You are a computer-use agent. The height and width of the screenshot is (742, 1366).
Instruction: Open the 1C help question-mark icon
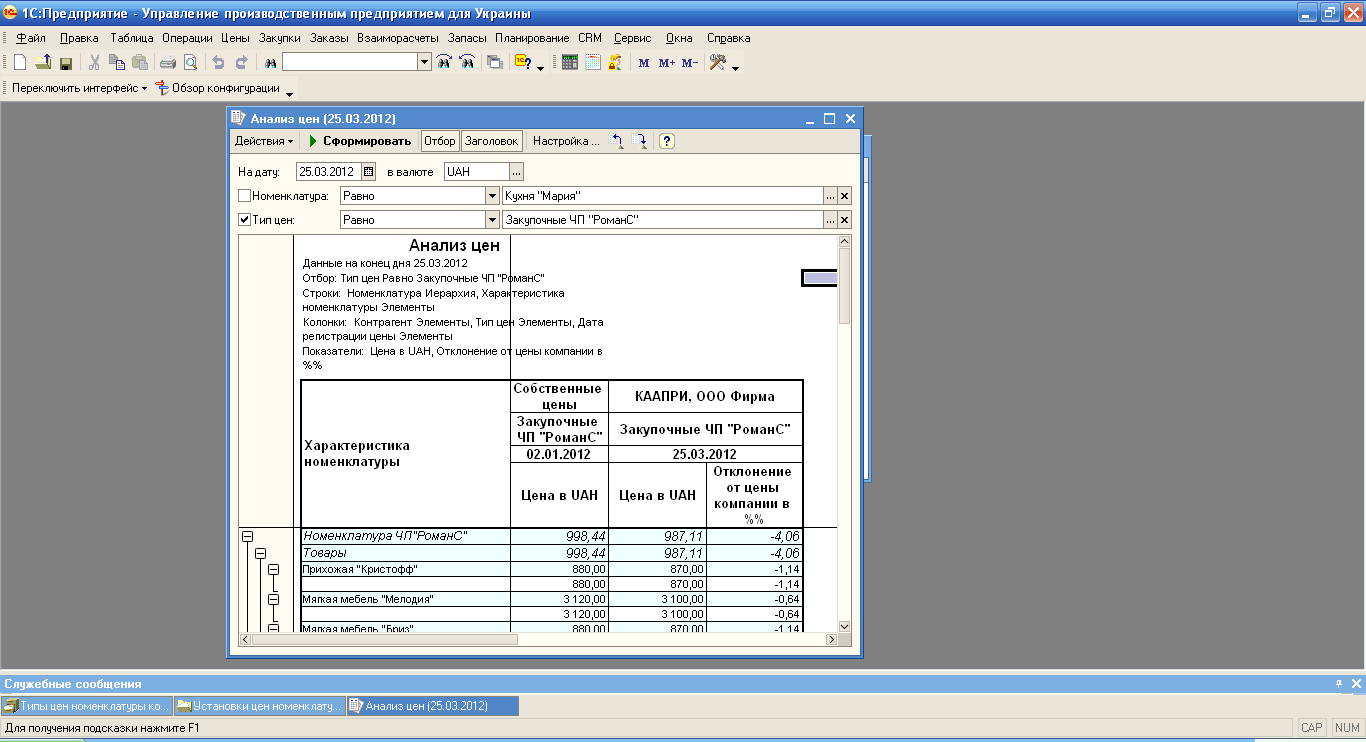[524, 62]
